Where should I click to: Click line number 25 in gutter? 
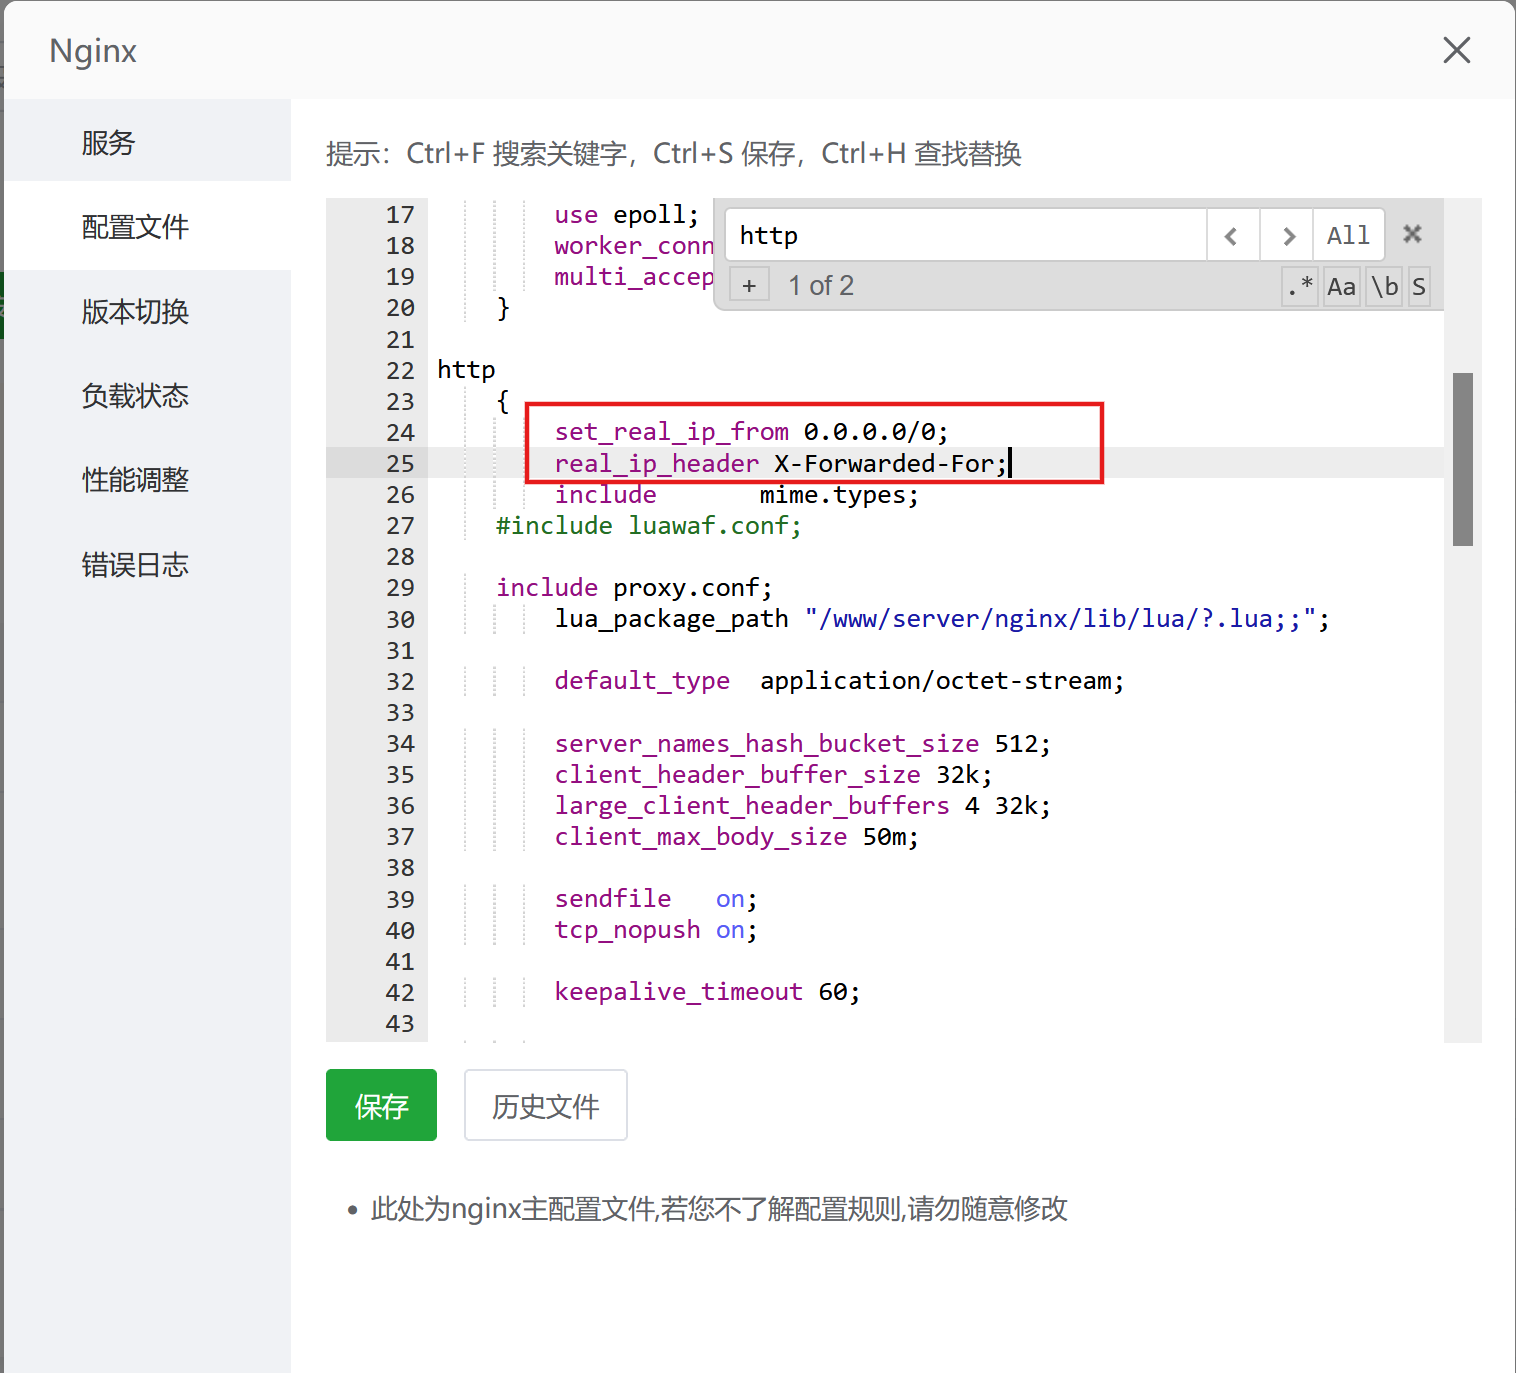[400, 464]
